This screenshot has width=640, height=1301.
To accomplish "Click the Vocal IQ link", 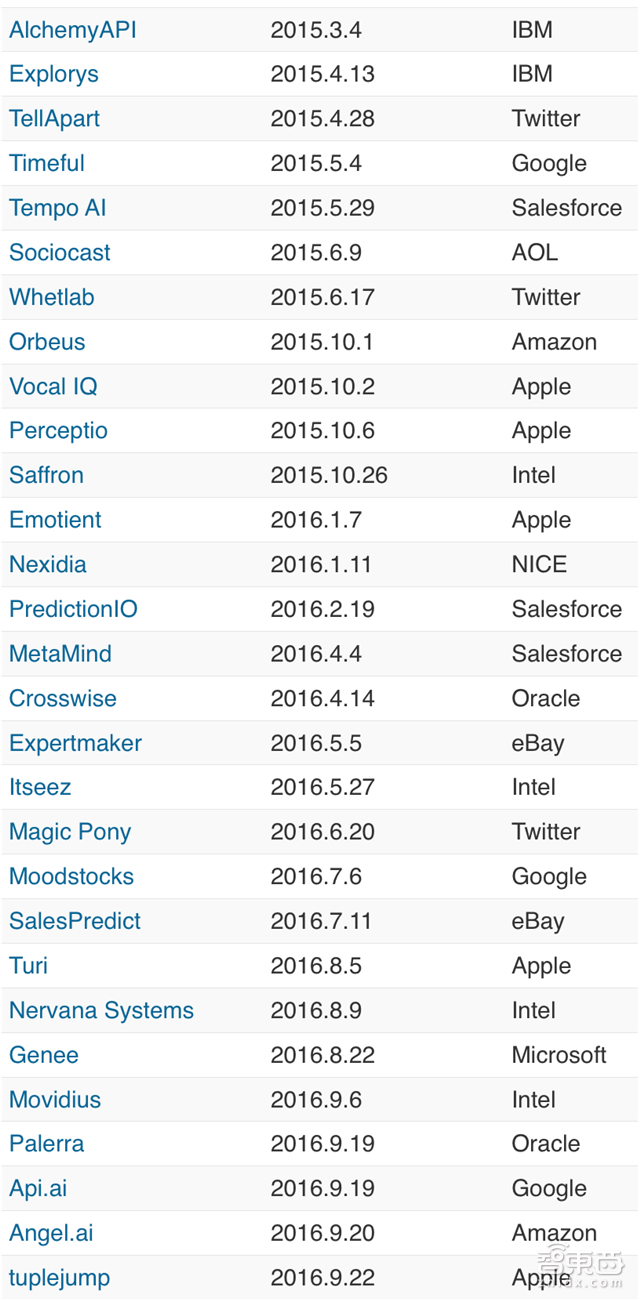I will click(53, 386).
